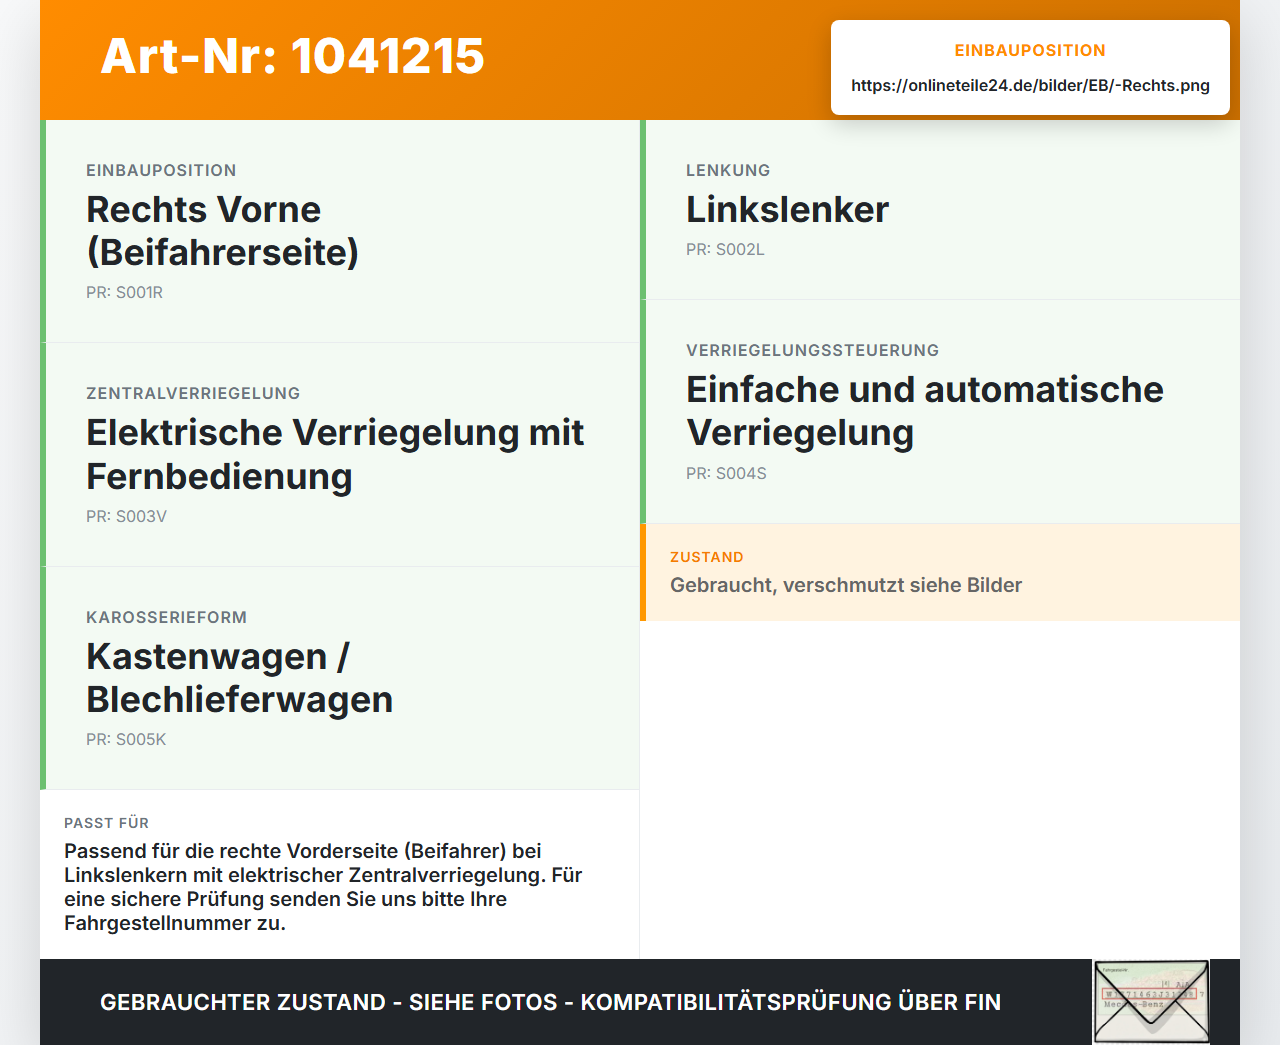
Task: Click the Karosserieform section label
Action: tap(166, 618)
